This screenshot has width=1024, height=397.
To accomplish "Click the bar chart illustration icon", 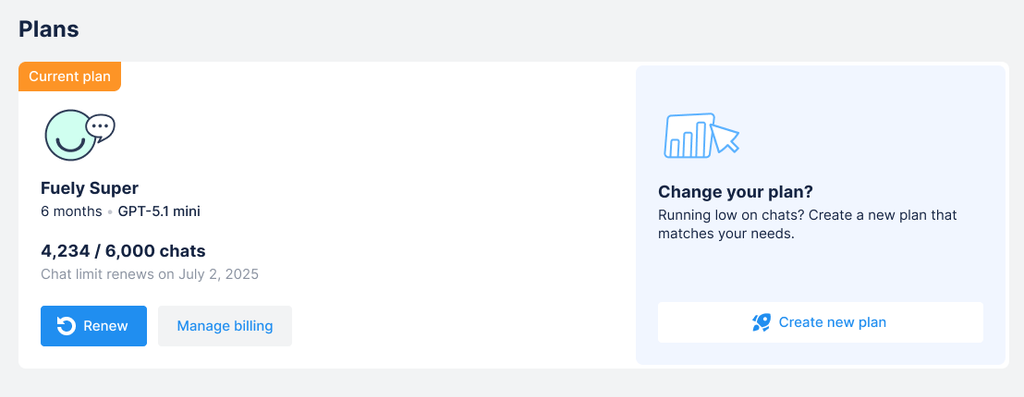I will [x=688, y=135].
